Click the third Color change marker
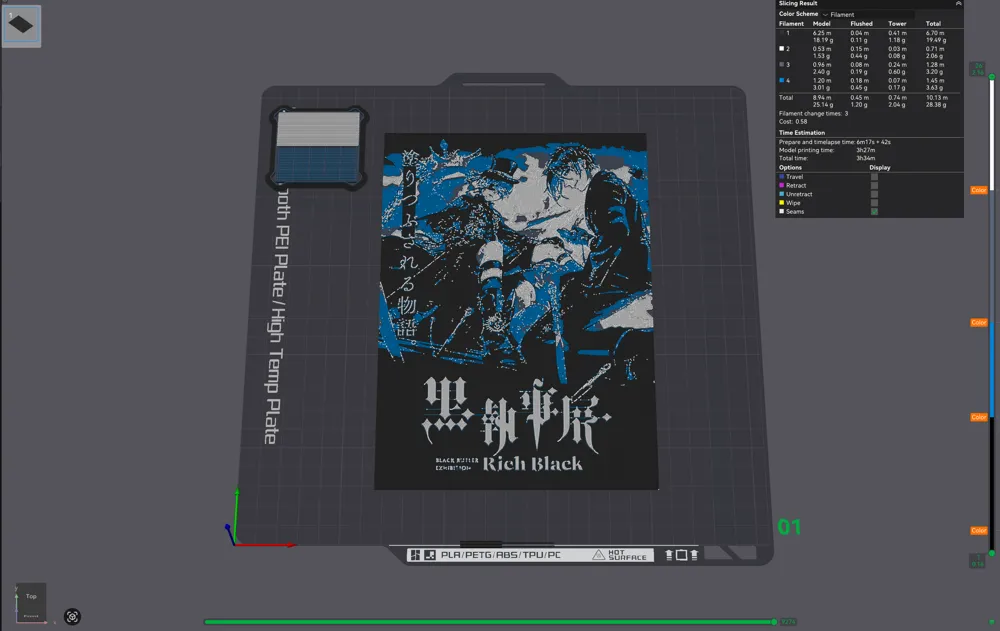Screen dimensions: 1000x631 pyautogui.click(x=978, y=417)
